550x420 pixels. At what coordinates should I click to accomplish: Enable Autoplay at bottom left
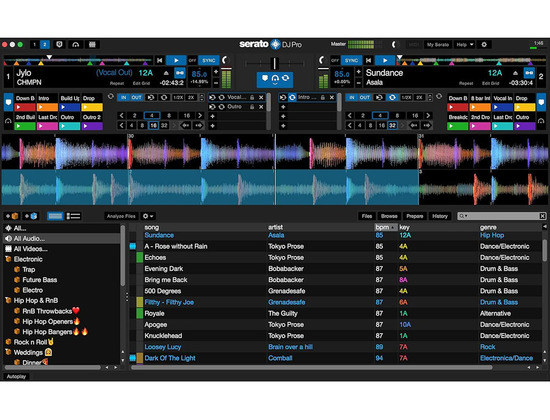click(x=16, y=376)
